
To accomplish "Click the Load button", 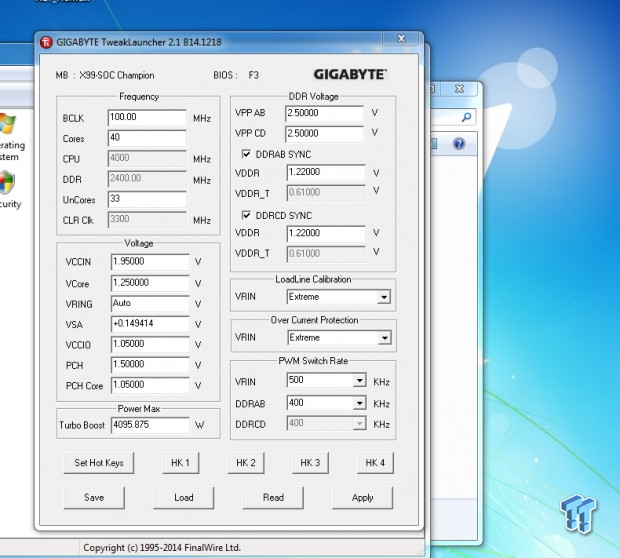I will coord(183,497).
